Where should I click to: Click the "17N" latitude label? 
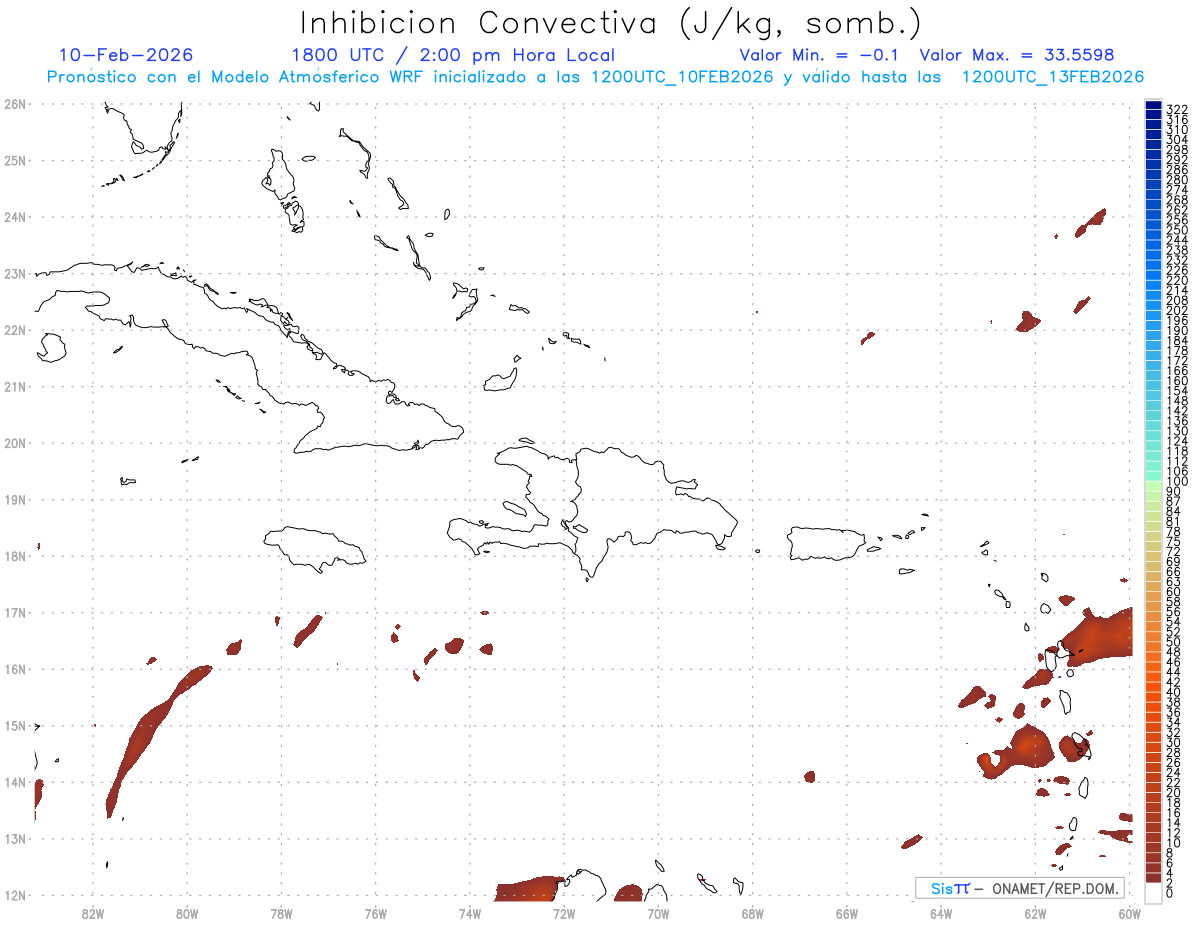(x=14, y=612)
